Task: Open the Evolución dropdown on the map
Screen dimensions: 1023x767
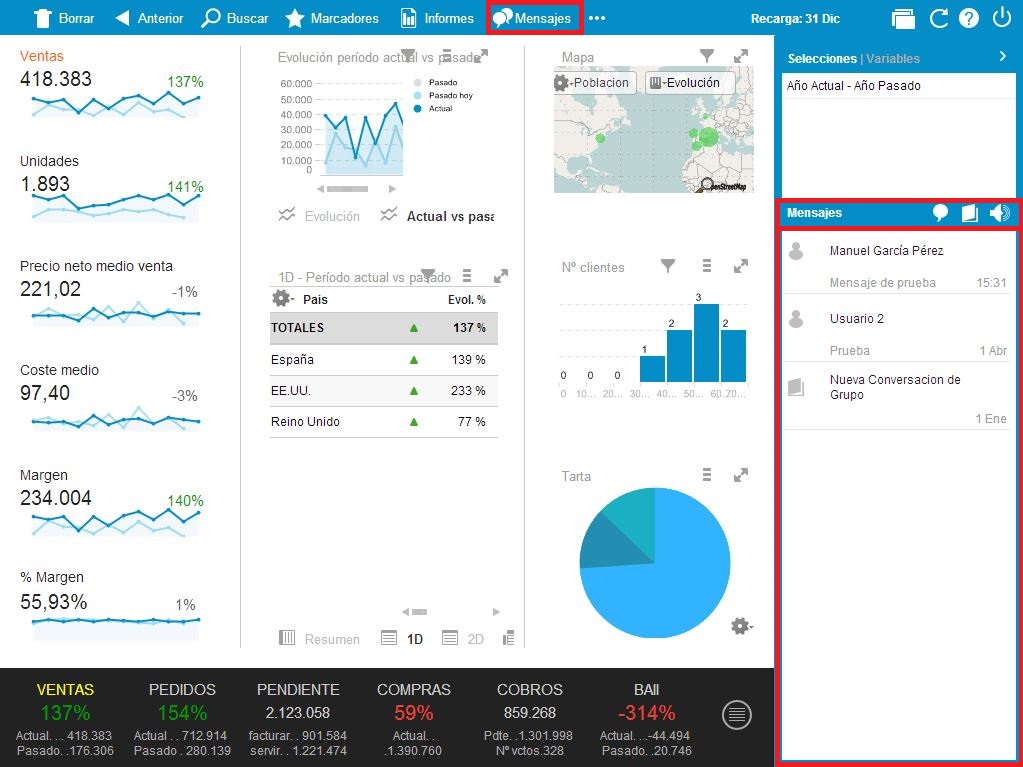Action: [688, 83]
